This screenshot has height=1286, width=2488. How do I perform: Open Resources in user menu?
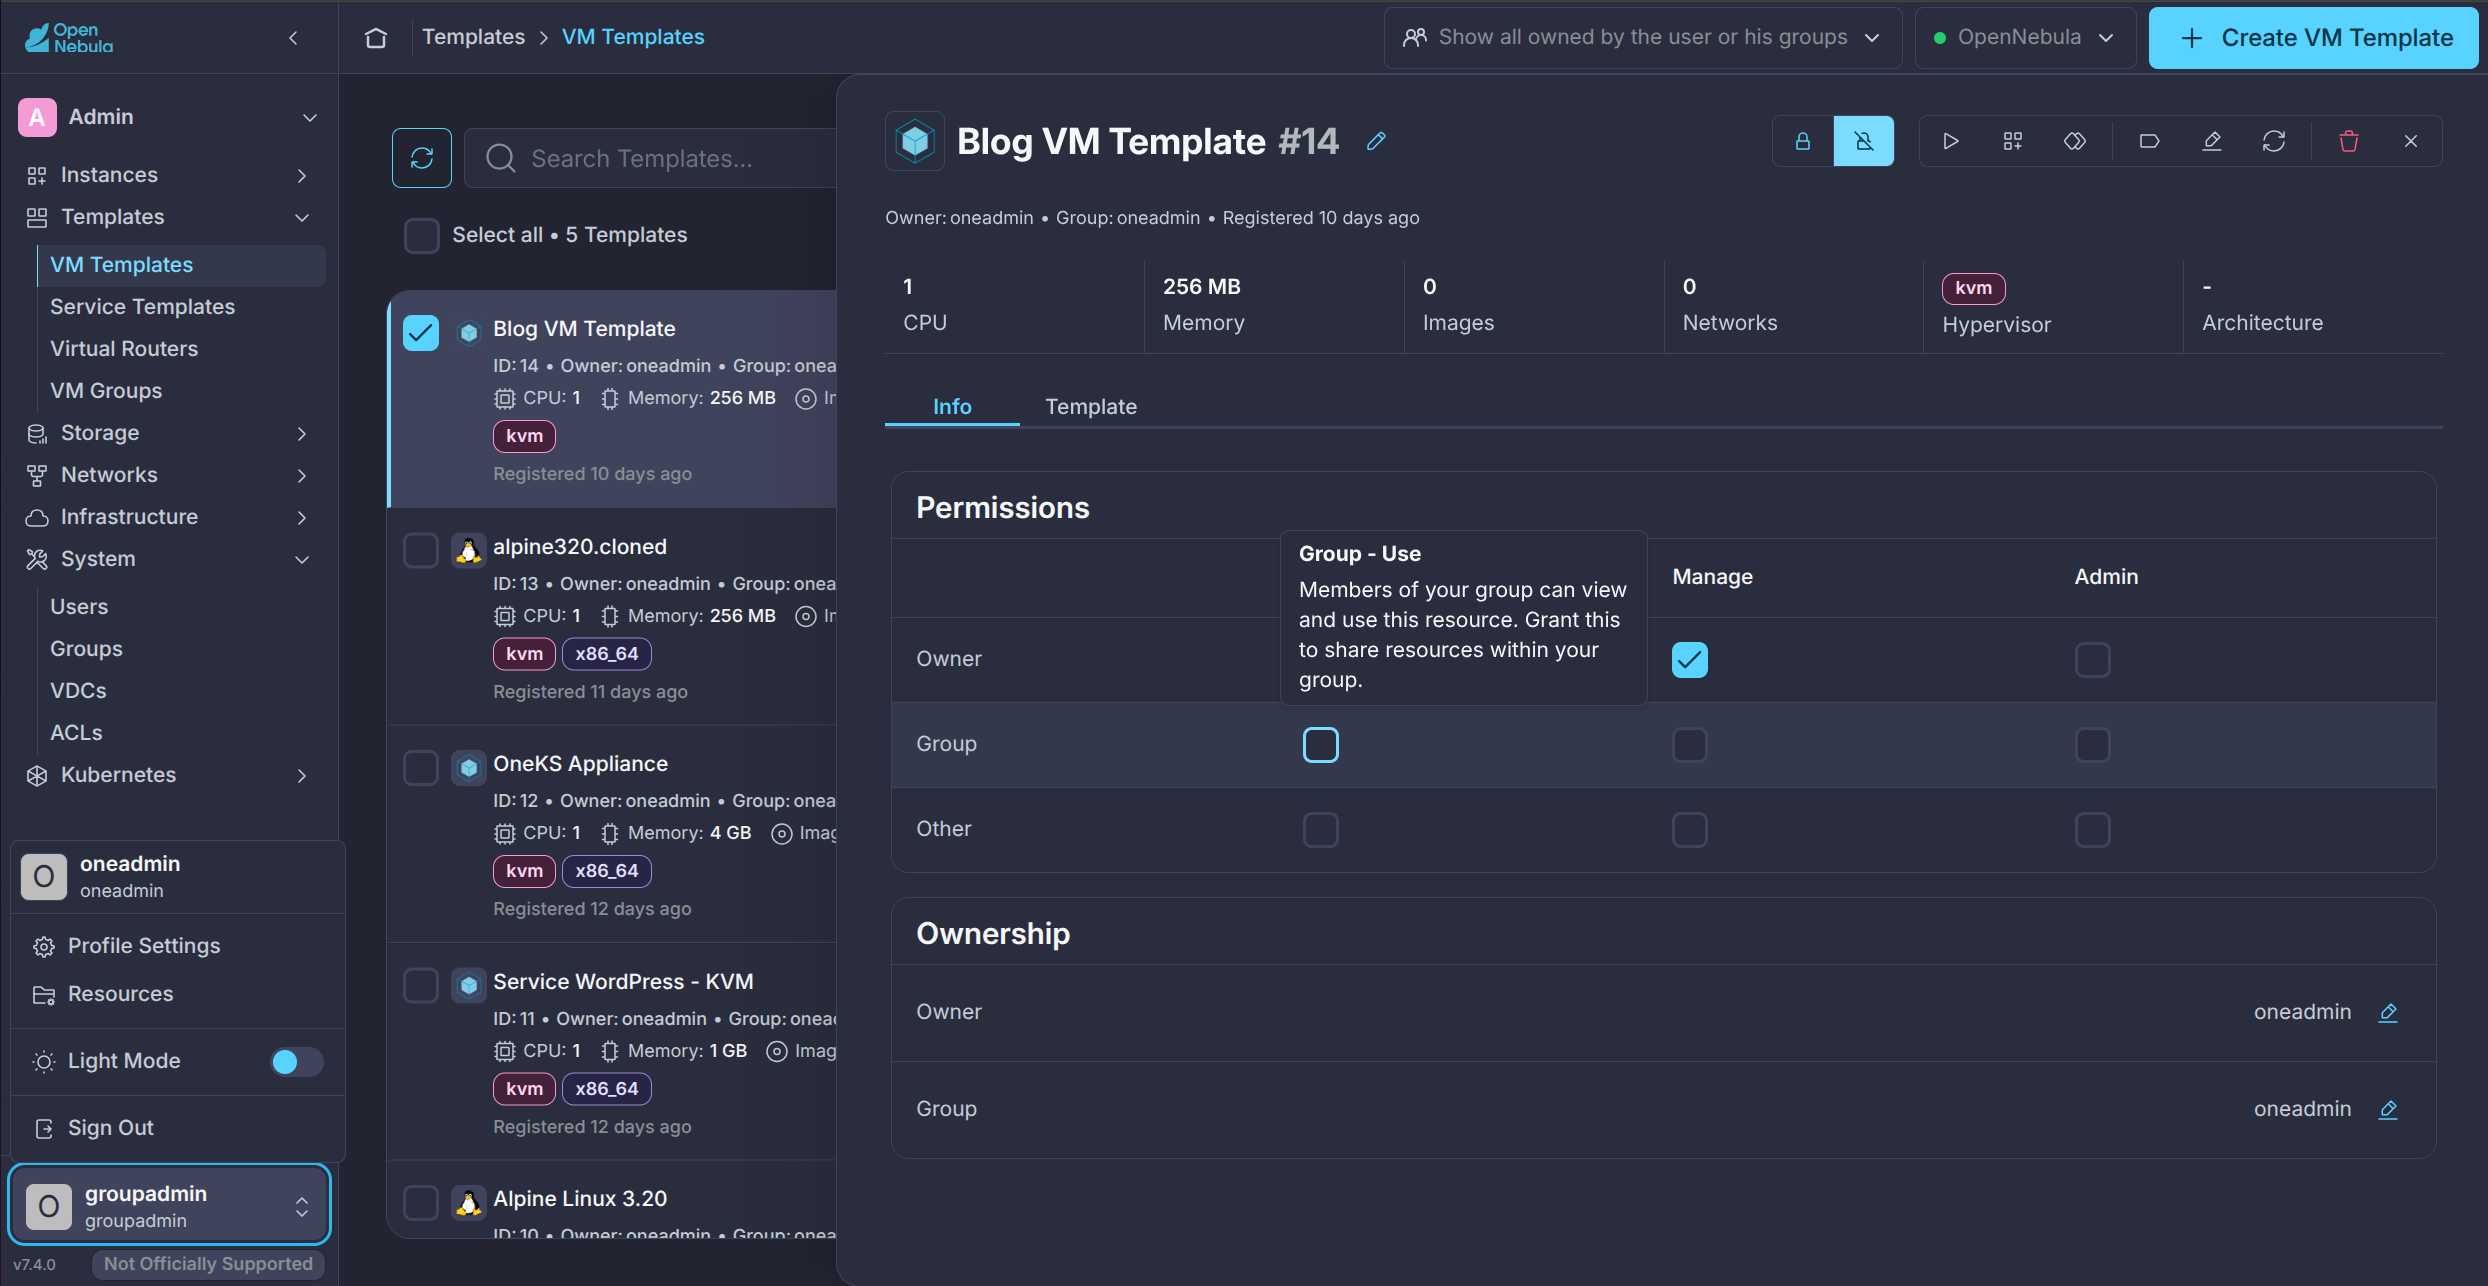pos(177,994)
